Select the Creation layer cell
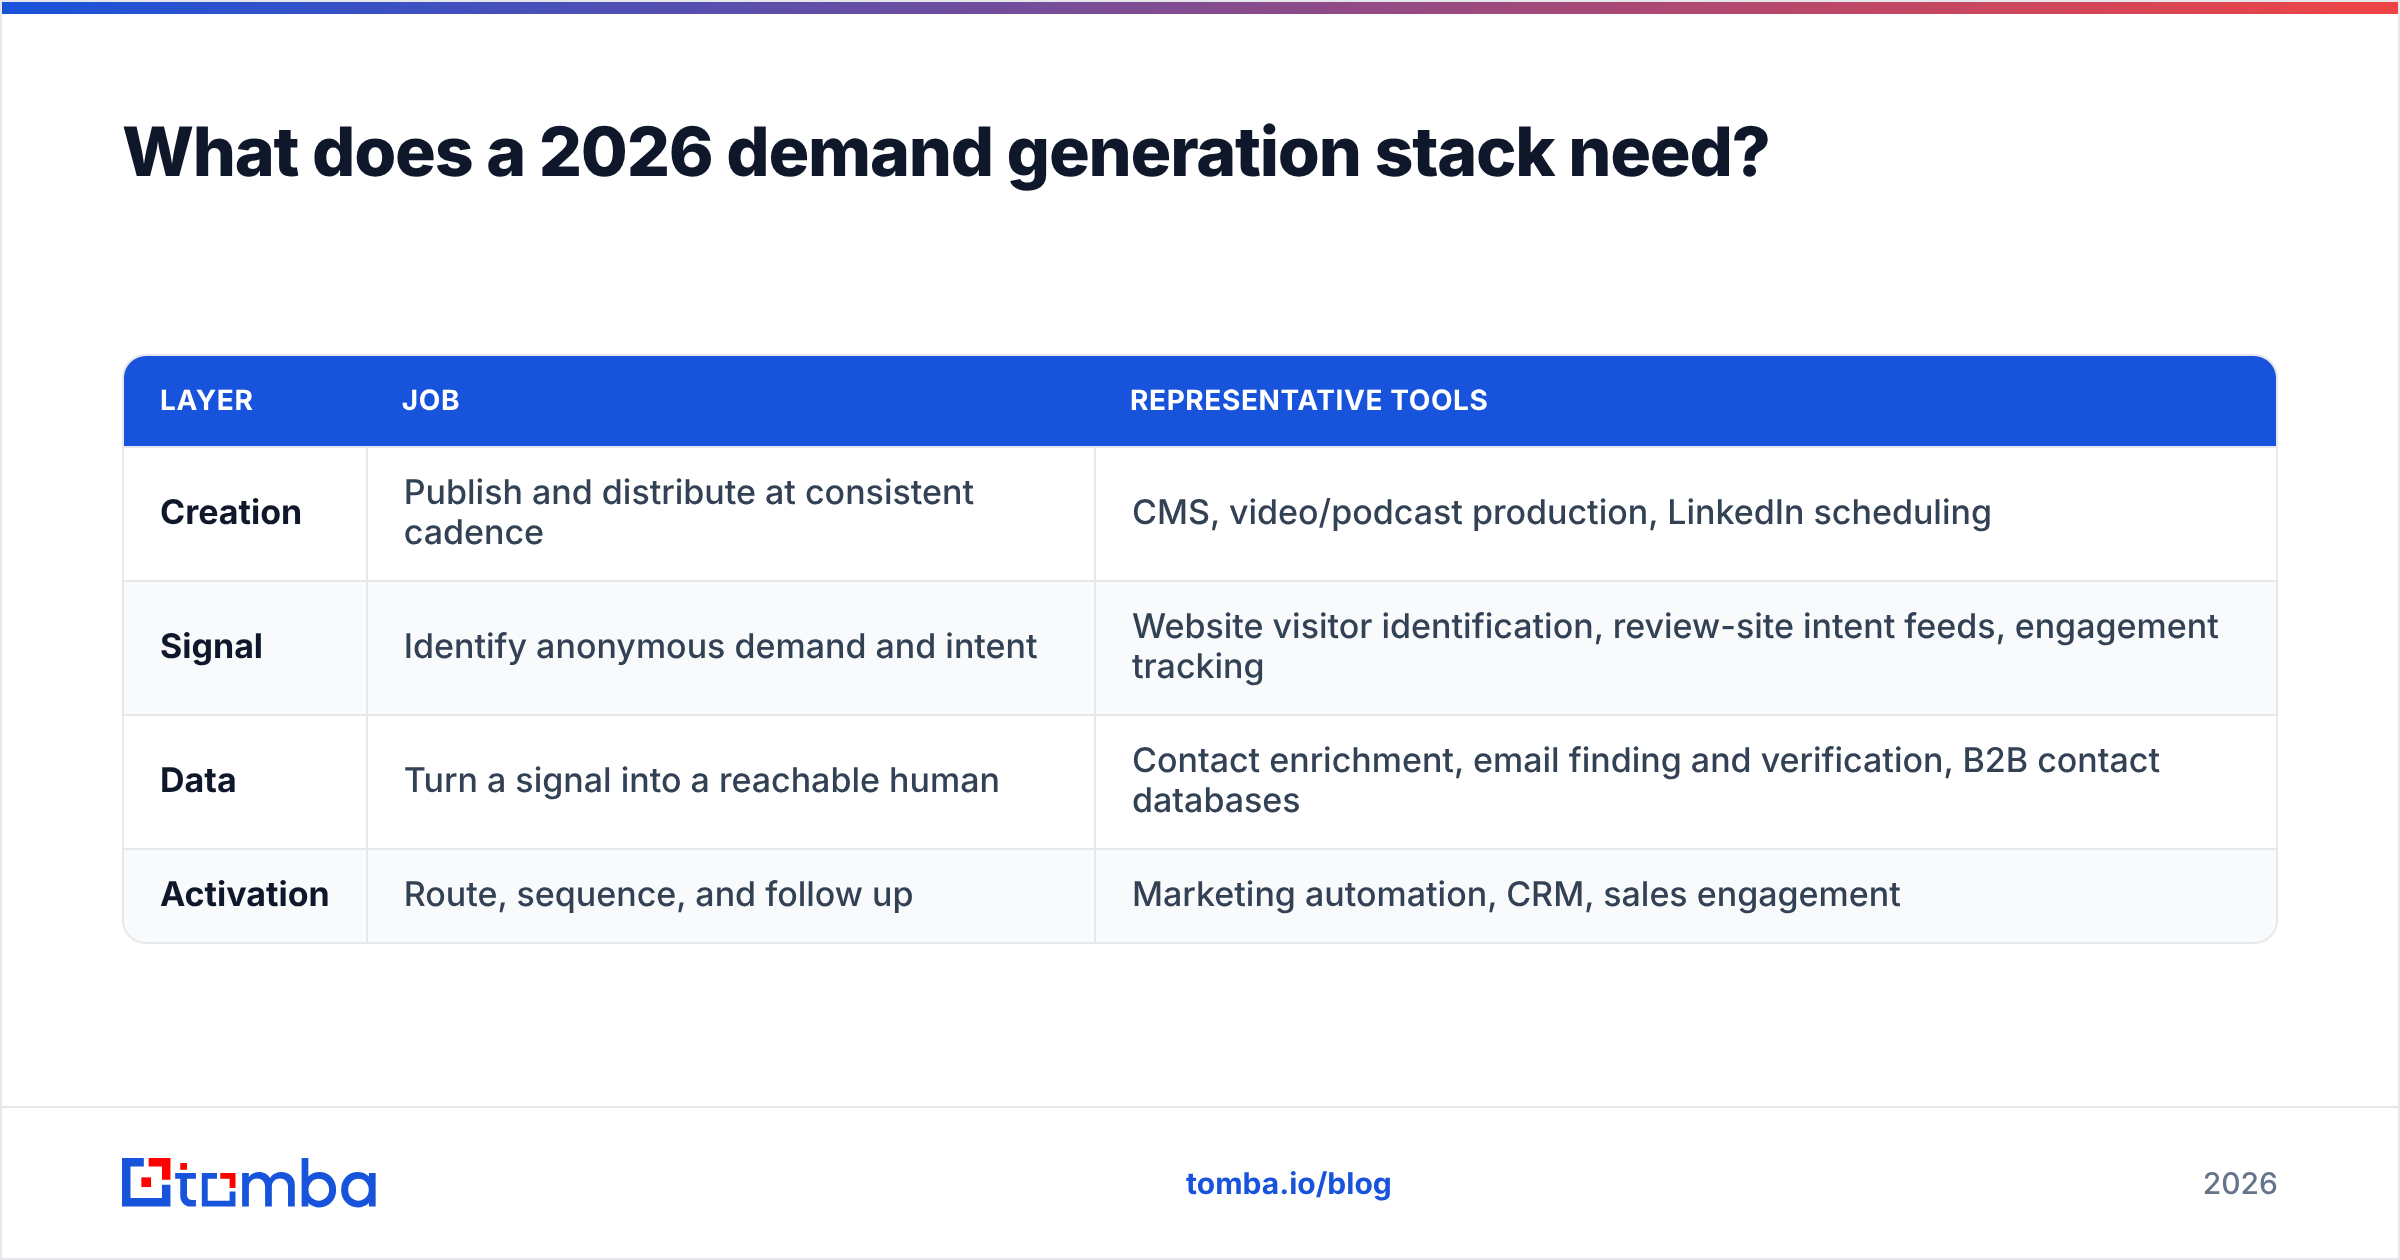The width and height of the screenshot is (2400, 1260). (245, 513)
